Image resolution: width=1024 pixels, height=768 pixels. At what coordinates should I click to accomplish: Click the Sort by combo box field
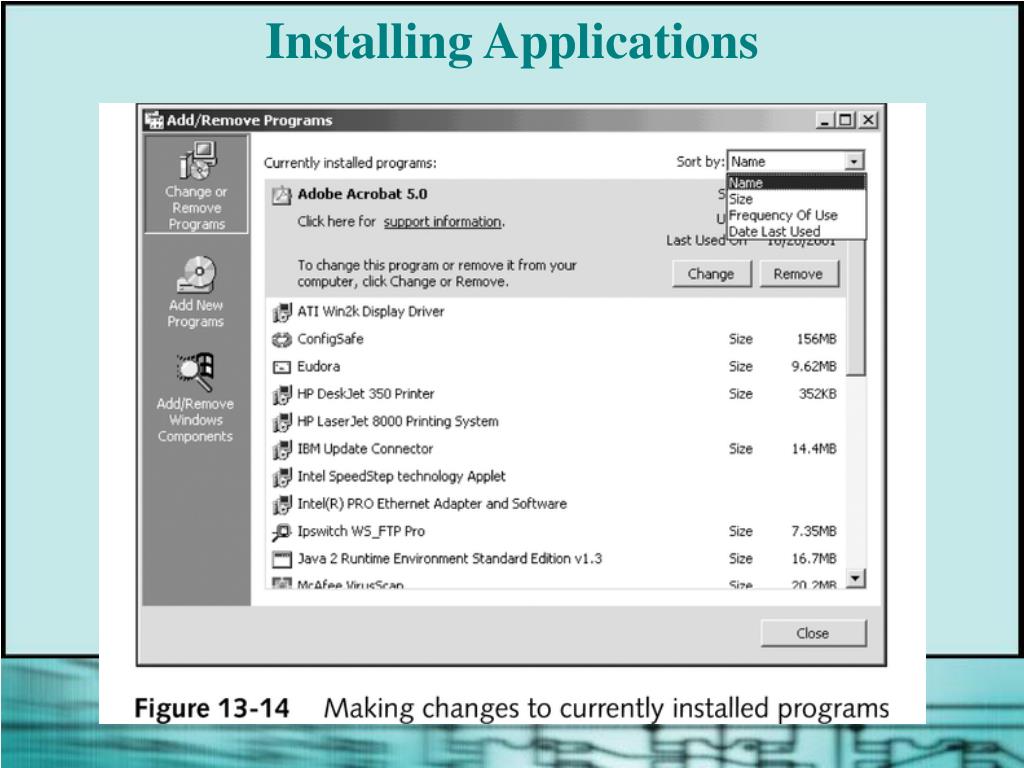click(795, 161)
